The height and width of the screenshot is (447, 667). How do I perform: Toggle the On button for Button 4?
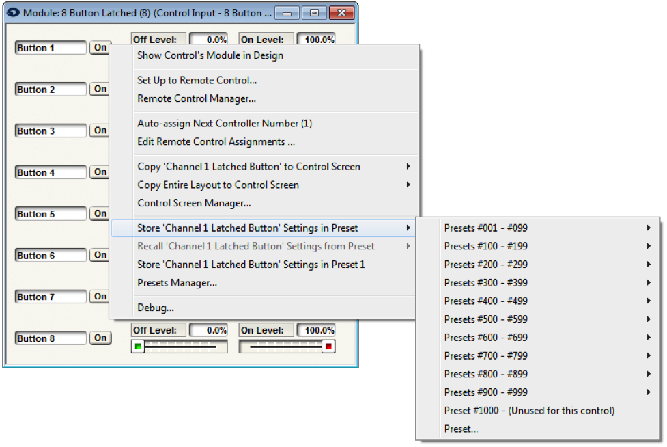tap(100, 172)
